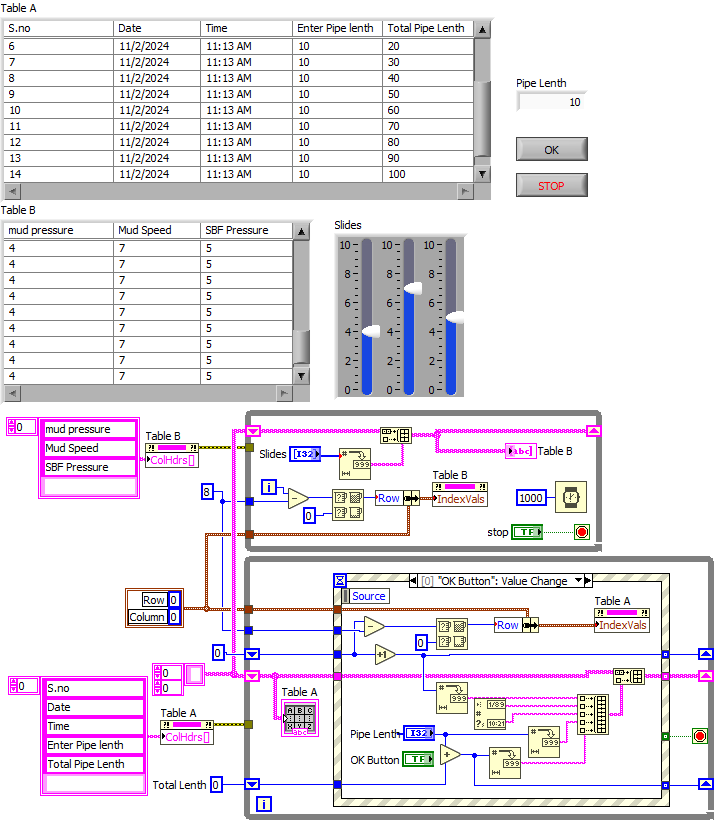The image size is (717, 826).
Task: Click the event timeout hourglass terminal
Action: [x=340, y=580]
